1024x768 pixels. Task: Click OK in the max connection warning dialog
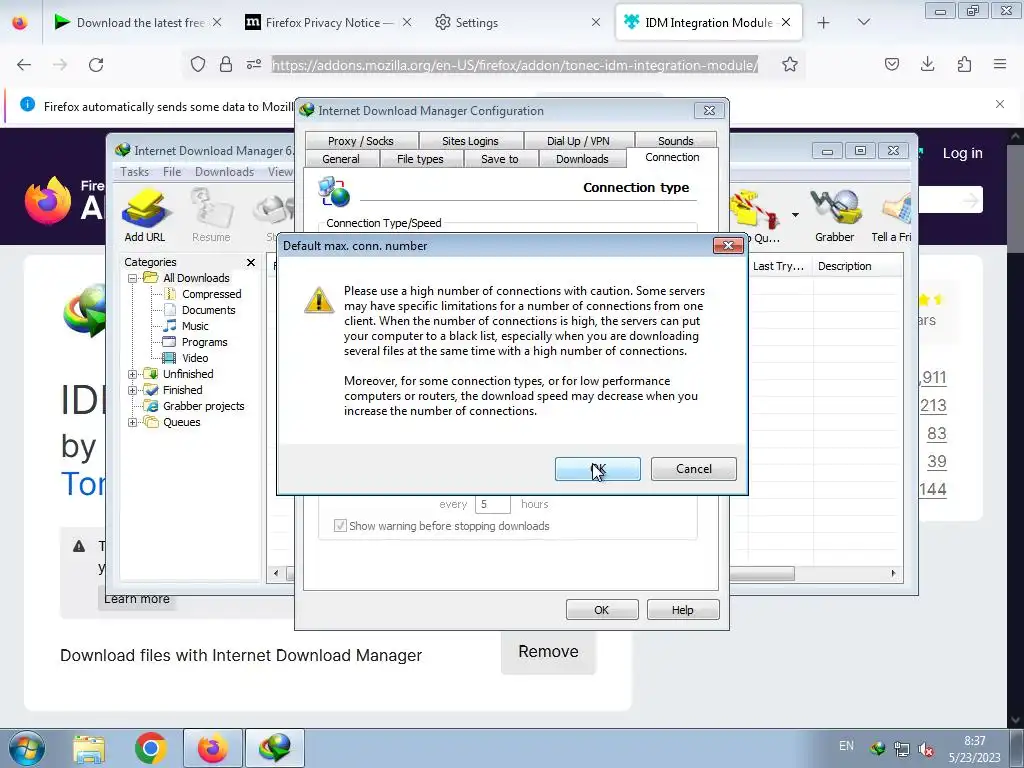(598, 469)
